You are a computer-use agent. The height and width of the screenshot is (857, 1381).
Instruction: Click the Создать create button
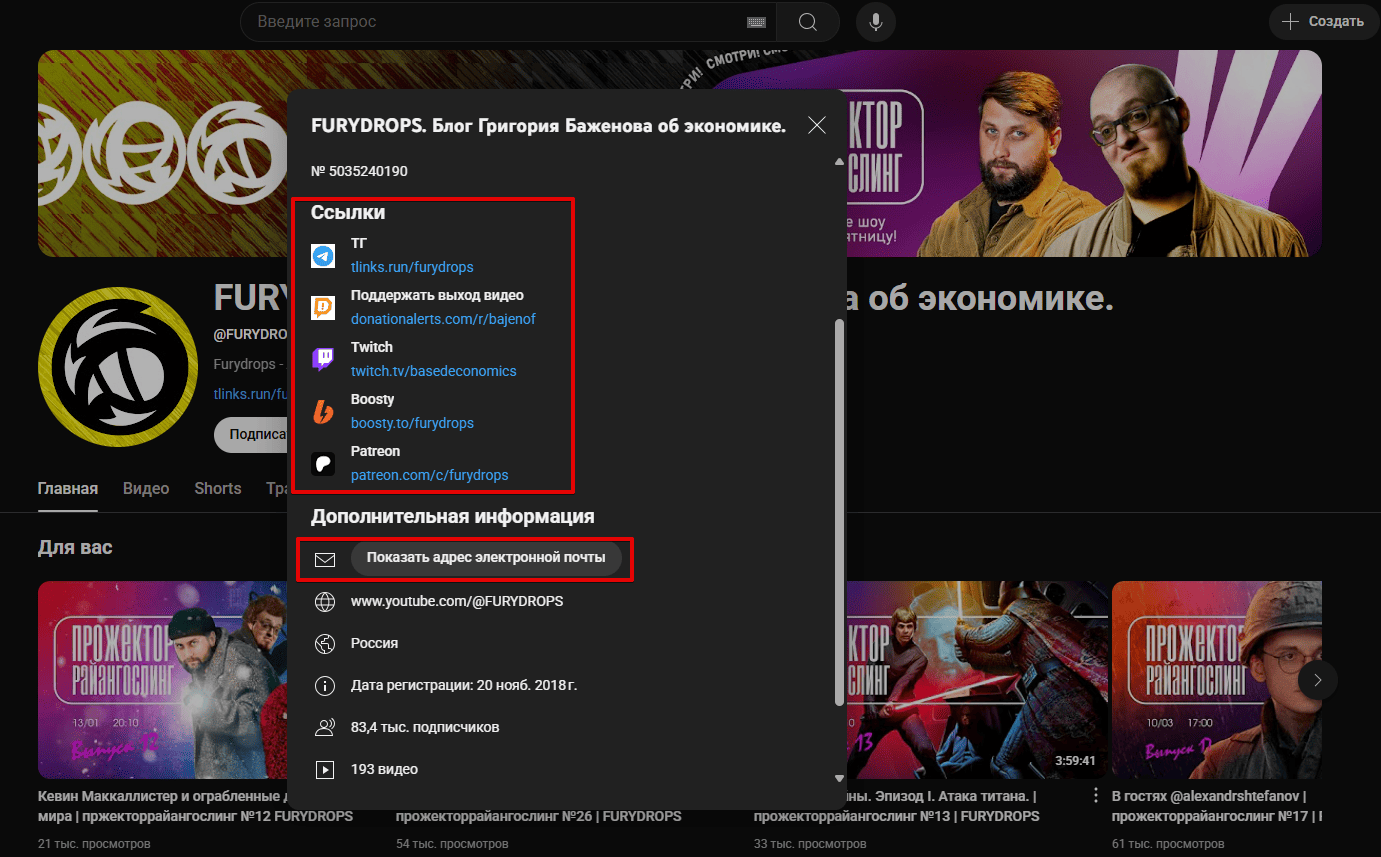pyautogui.click(x=1322, y=21)
